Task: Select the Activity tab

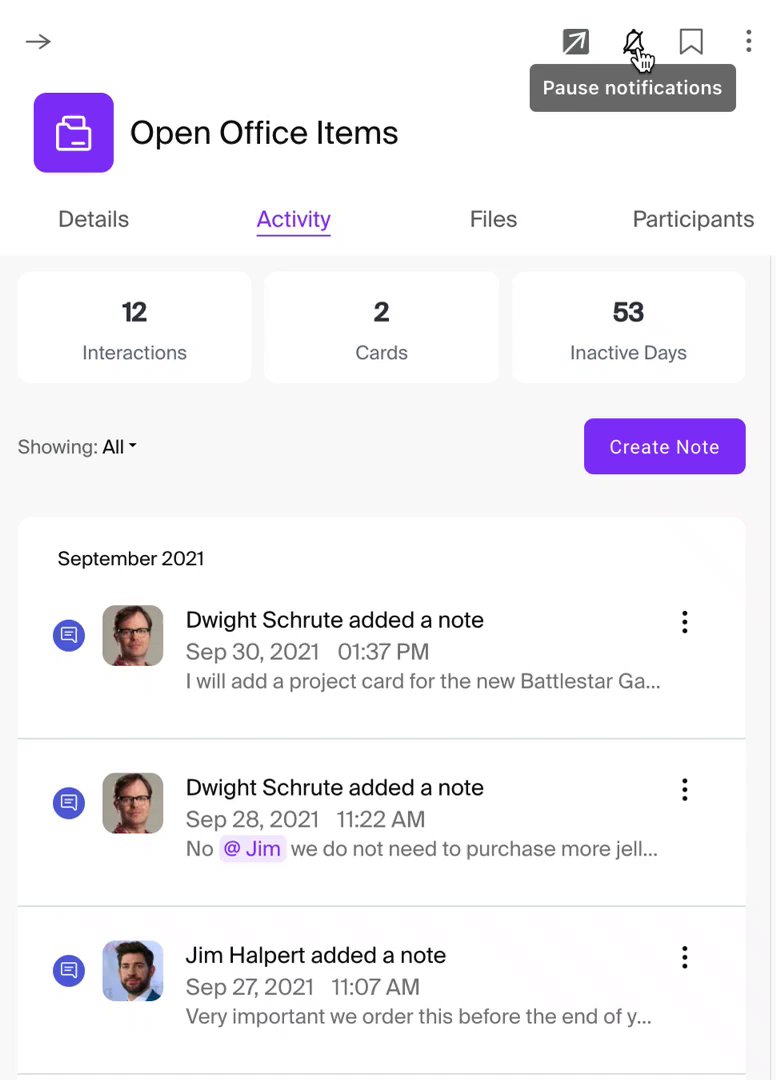Action: click(x=293, y=219)
